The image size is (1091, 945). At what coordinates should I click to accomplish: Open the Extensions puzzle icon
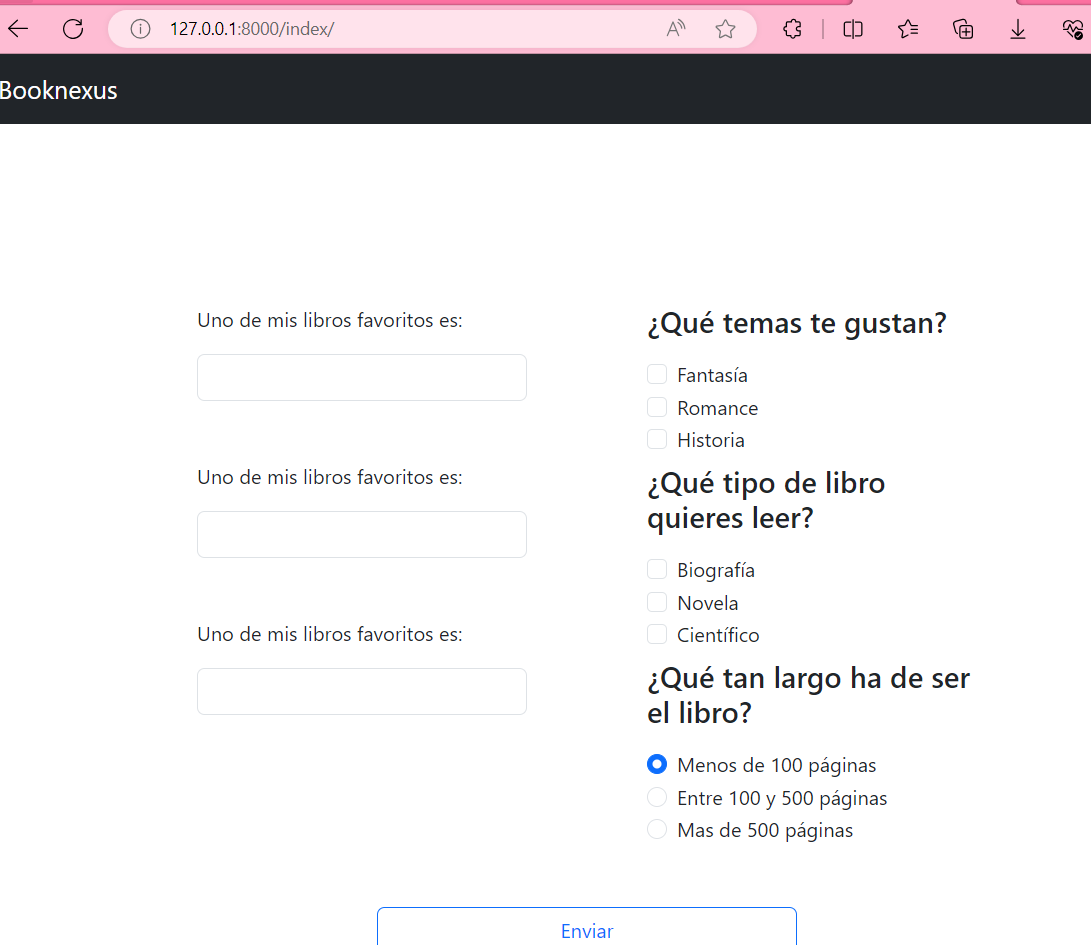click(792, 29)
